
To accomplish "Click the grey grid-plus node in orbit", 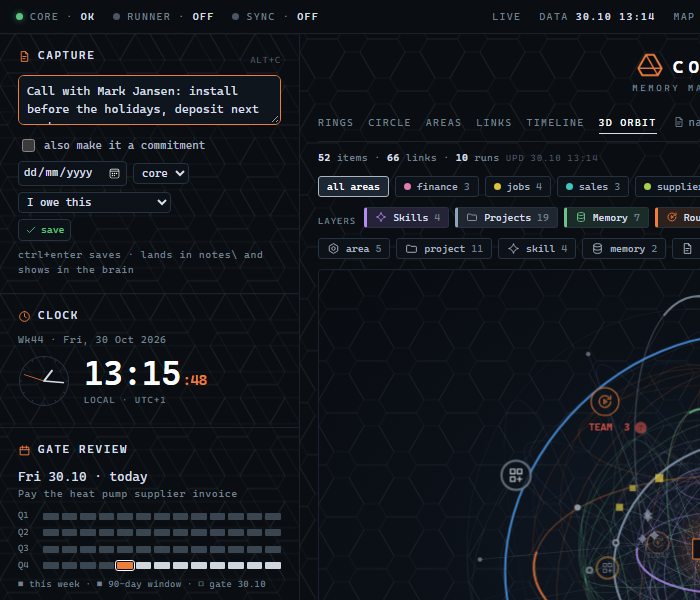I will pyautogui.click(x=516, y=475).
